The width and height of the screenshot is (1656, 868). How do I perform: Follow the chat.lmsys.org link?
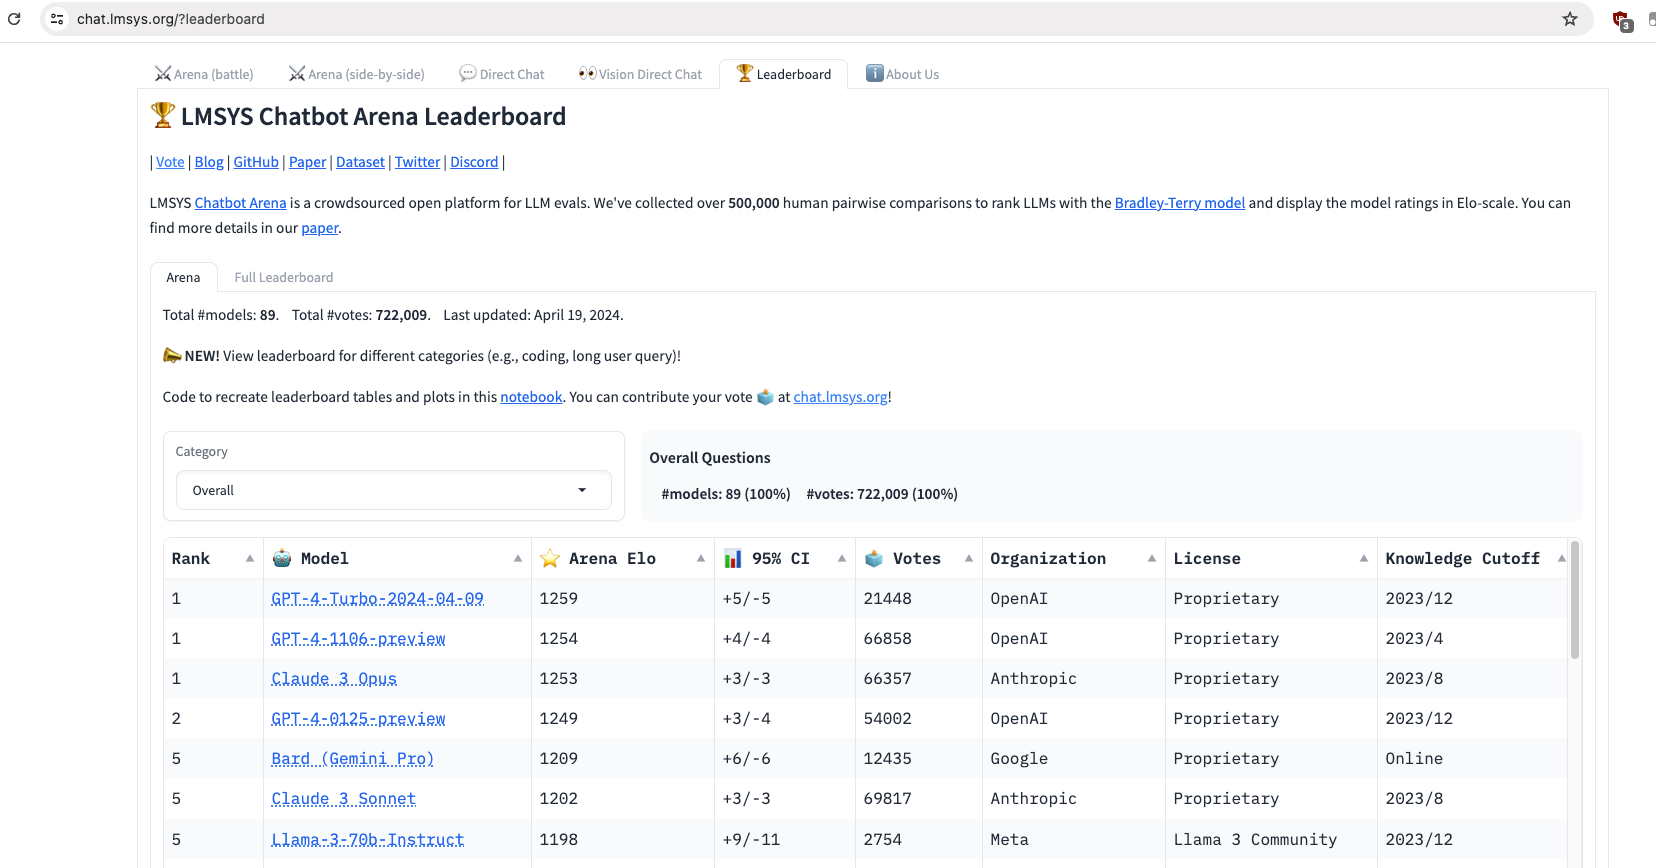coord(840,397)
